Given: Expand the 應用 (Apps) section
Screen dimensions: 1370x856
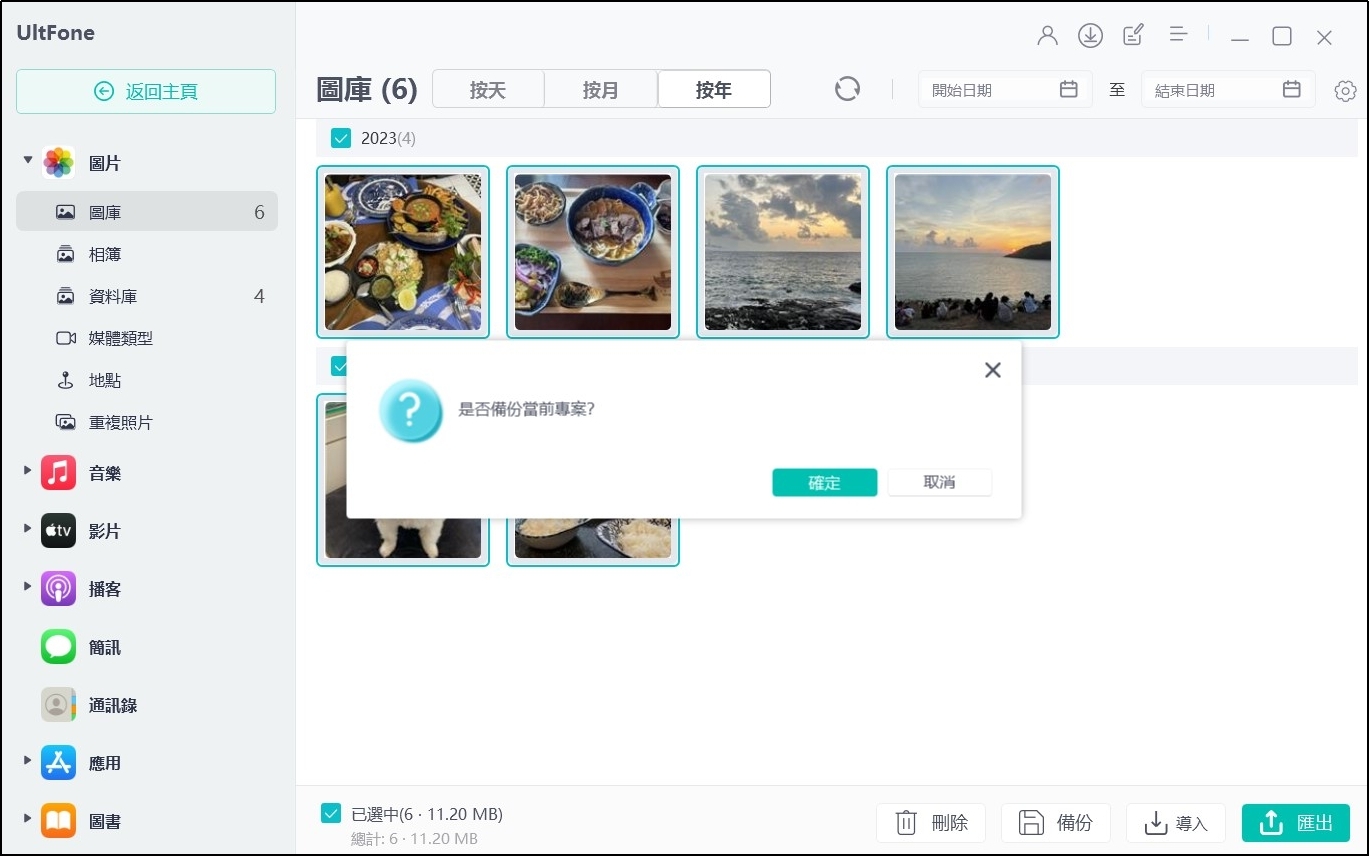Looking at the screenshot, I should pyautogui.click(x=25, y=762).
